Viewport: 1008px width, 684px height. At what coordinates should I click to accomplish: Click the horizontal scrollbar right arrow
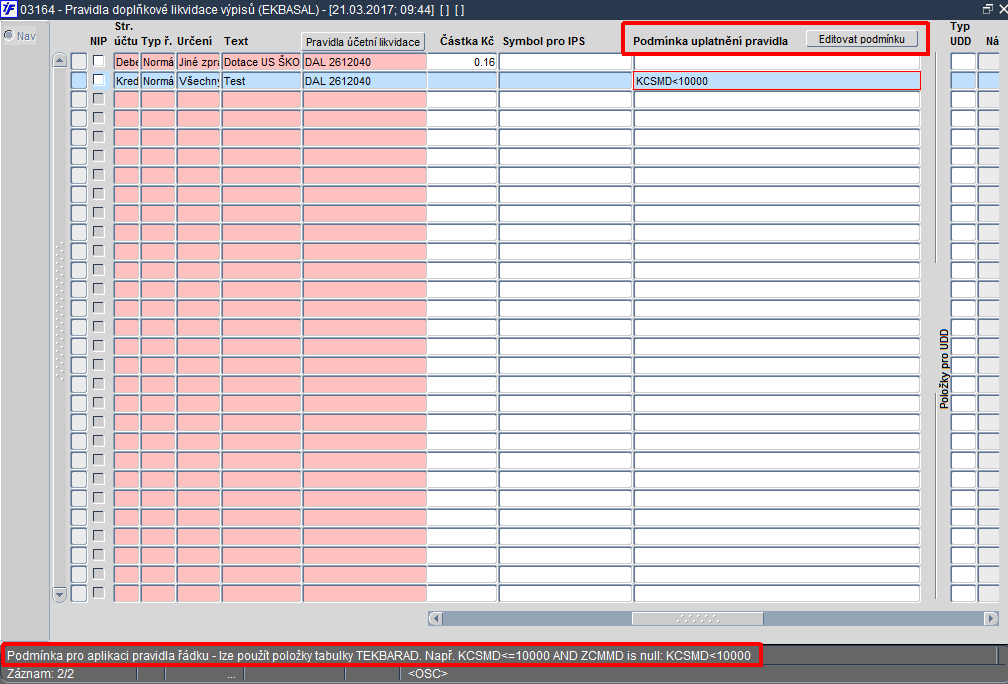point(991,618)
